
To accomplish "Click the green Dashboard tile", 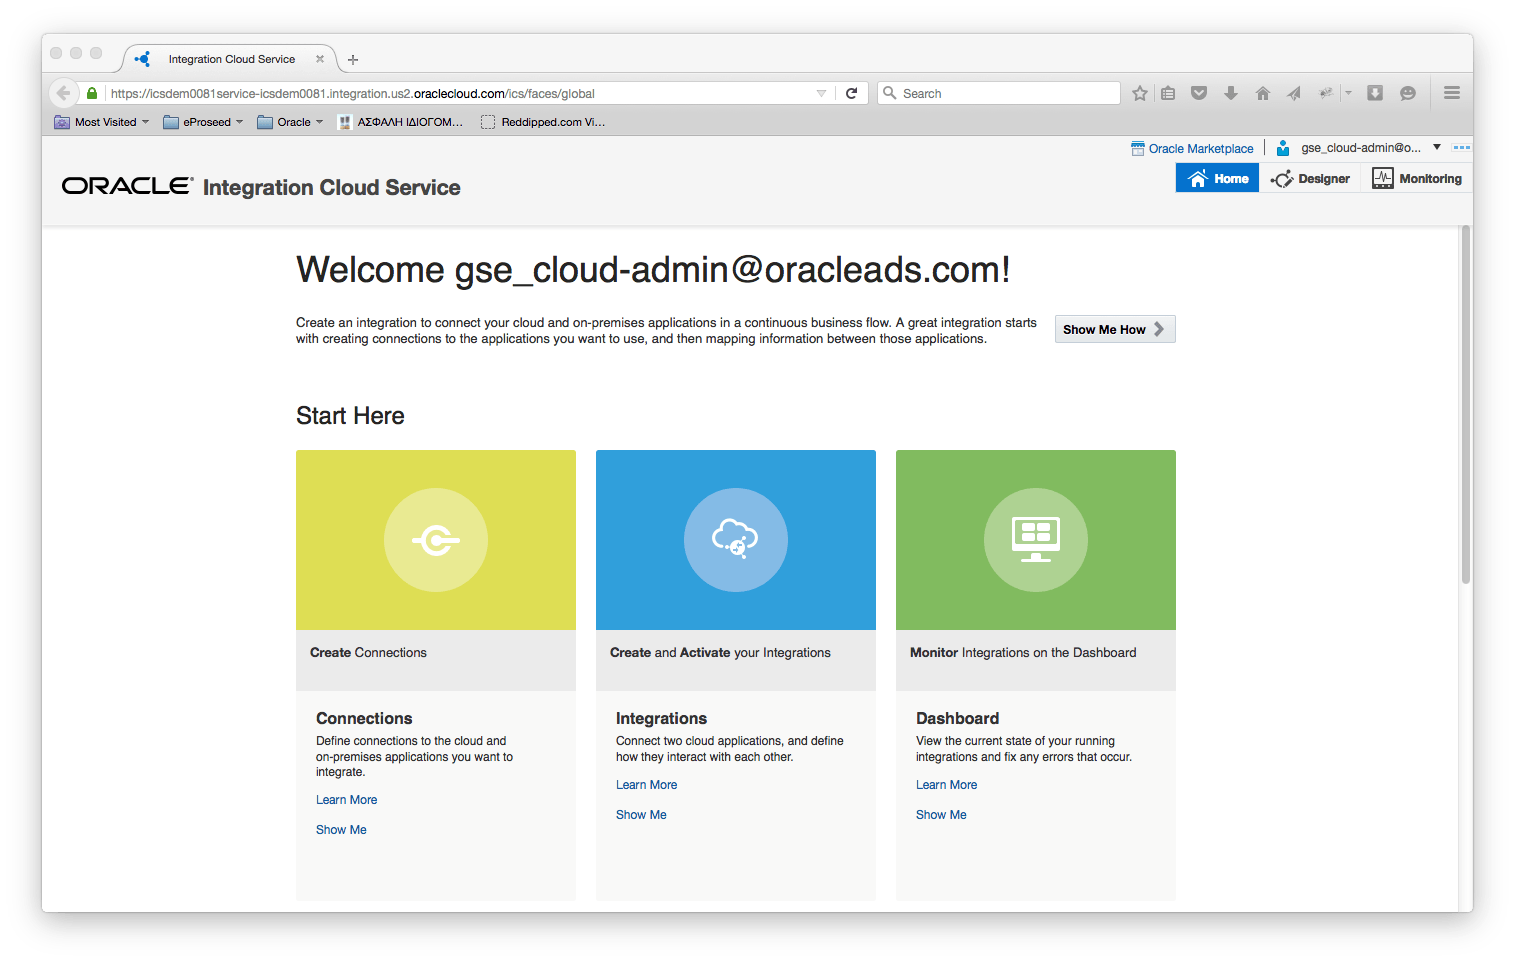I will coord(1036,540).
